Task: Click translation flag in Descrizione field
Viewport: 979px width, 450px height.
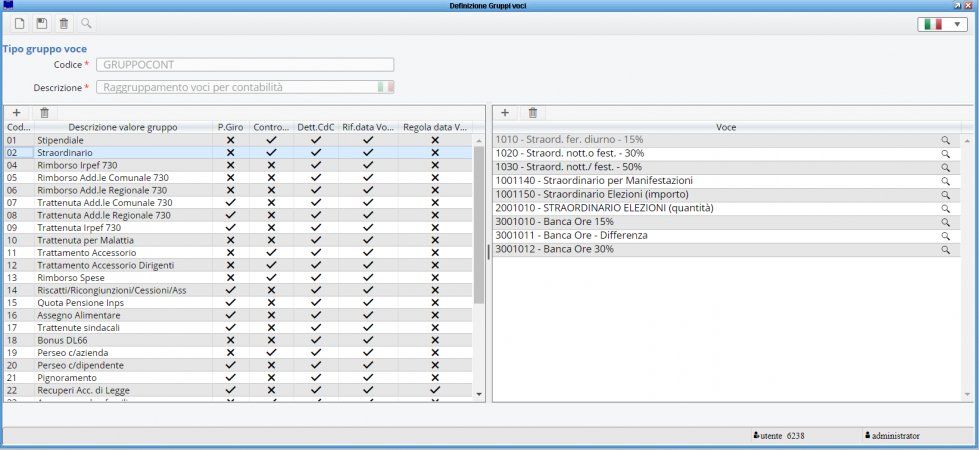Action: tap(385, 87)
